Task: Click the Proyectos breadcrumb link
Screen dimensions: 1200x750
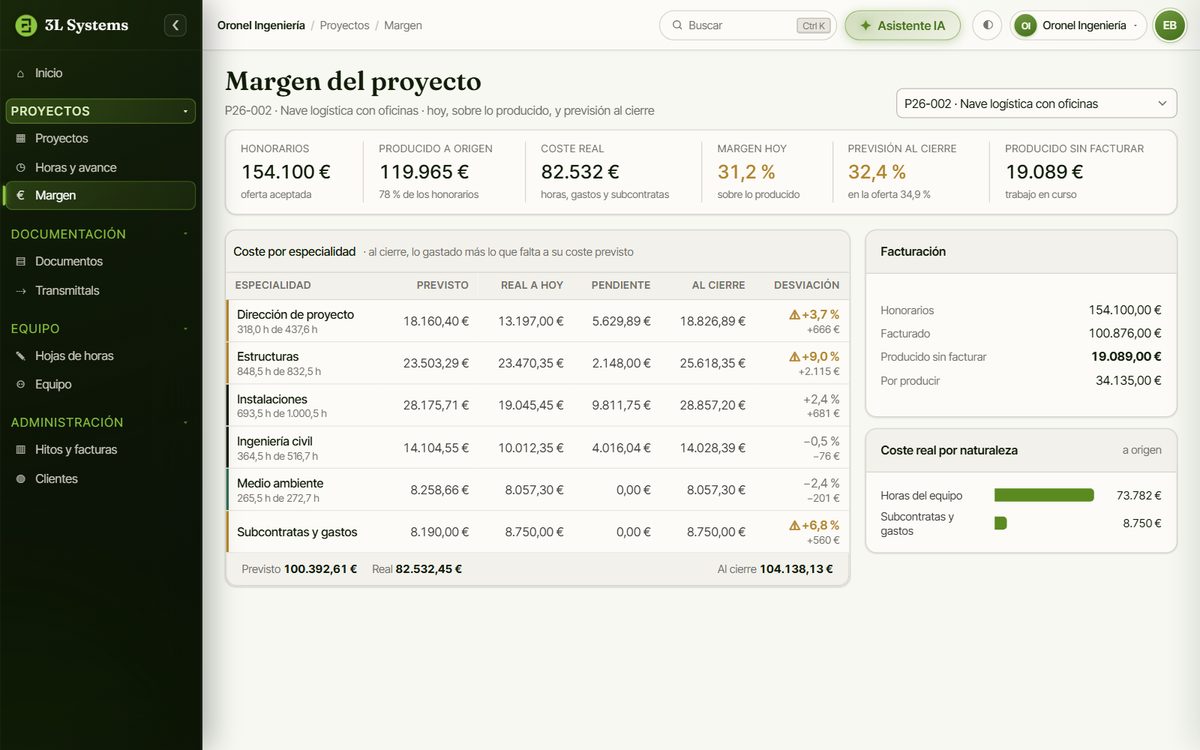Action: [x=344, y=25]
